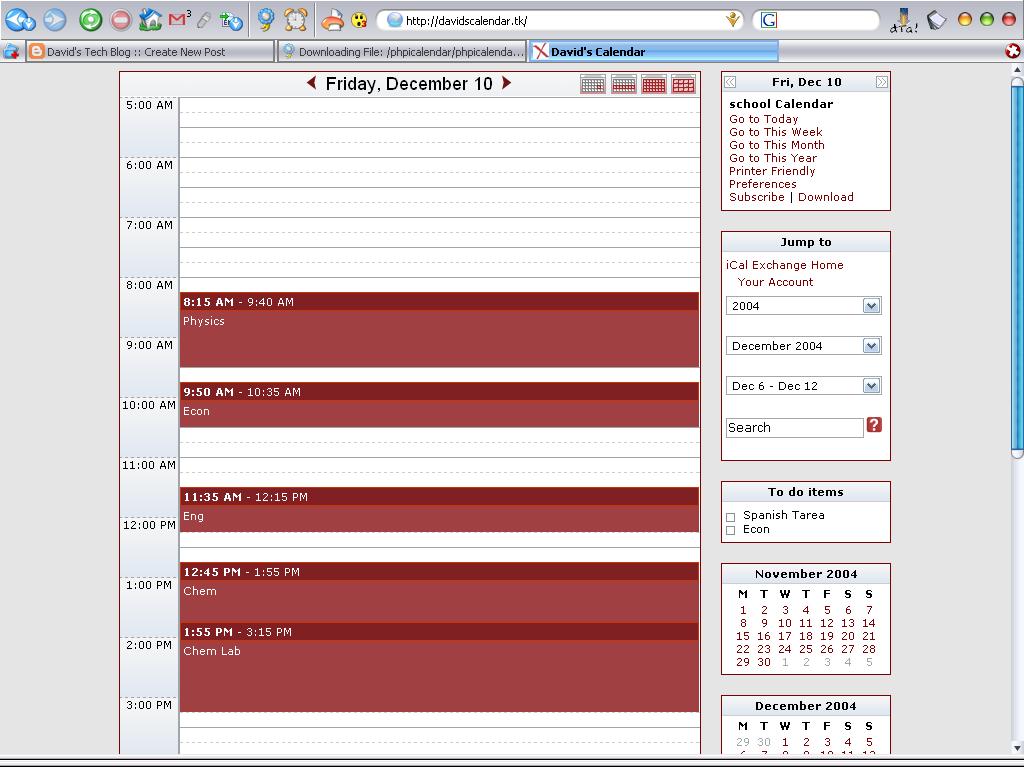Click inside the calendar Search field
The width and height of the screenshot is (1024, 768).
[x=794, y=428]
